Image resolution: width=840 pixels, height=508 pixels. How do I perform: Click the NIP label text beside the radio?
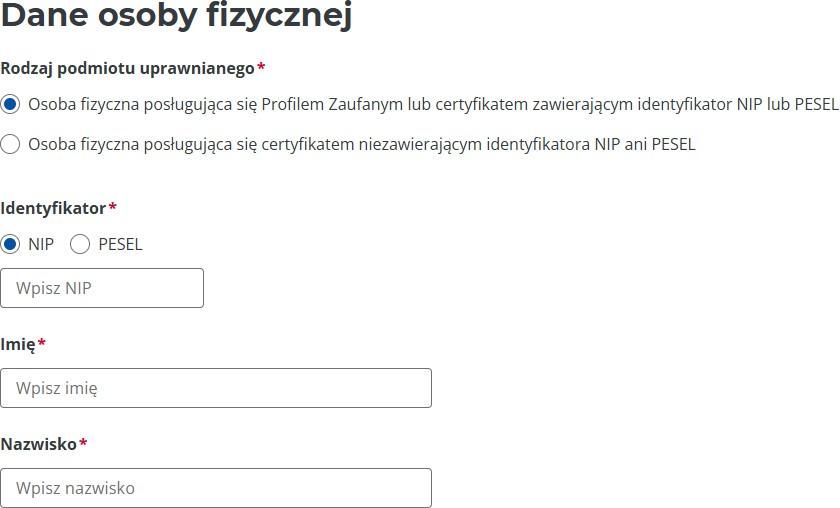41,244
